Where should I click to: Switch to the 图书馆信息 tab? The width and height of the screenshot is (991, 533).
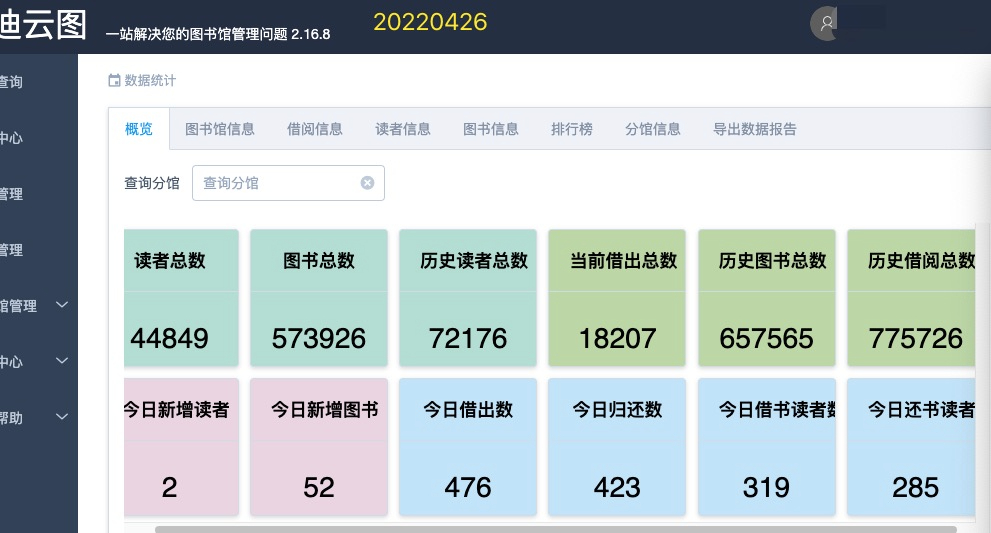(220, 129)
